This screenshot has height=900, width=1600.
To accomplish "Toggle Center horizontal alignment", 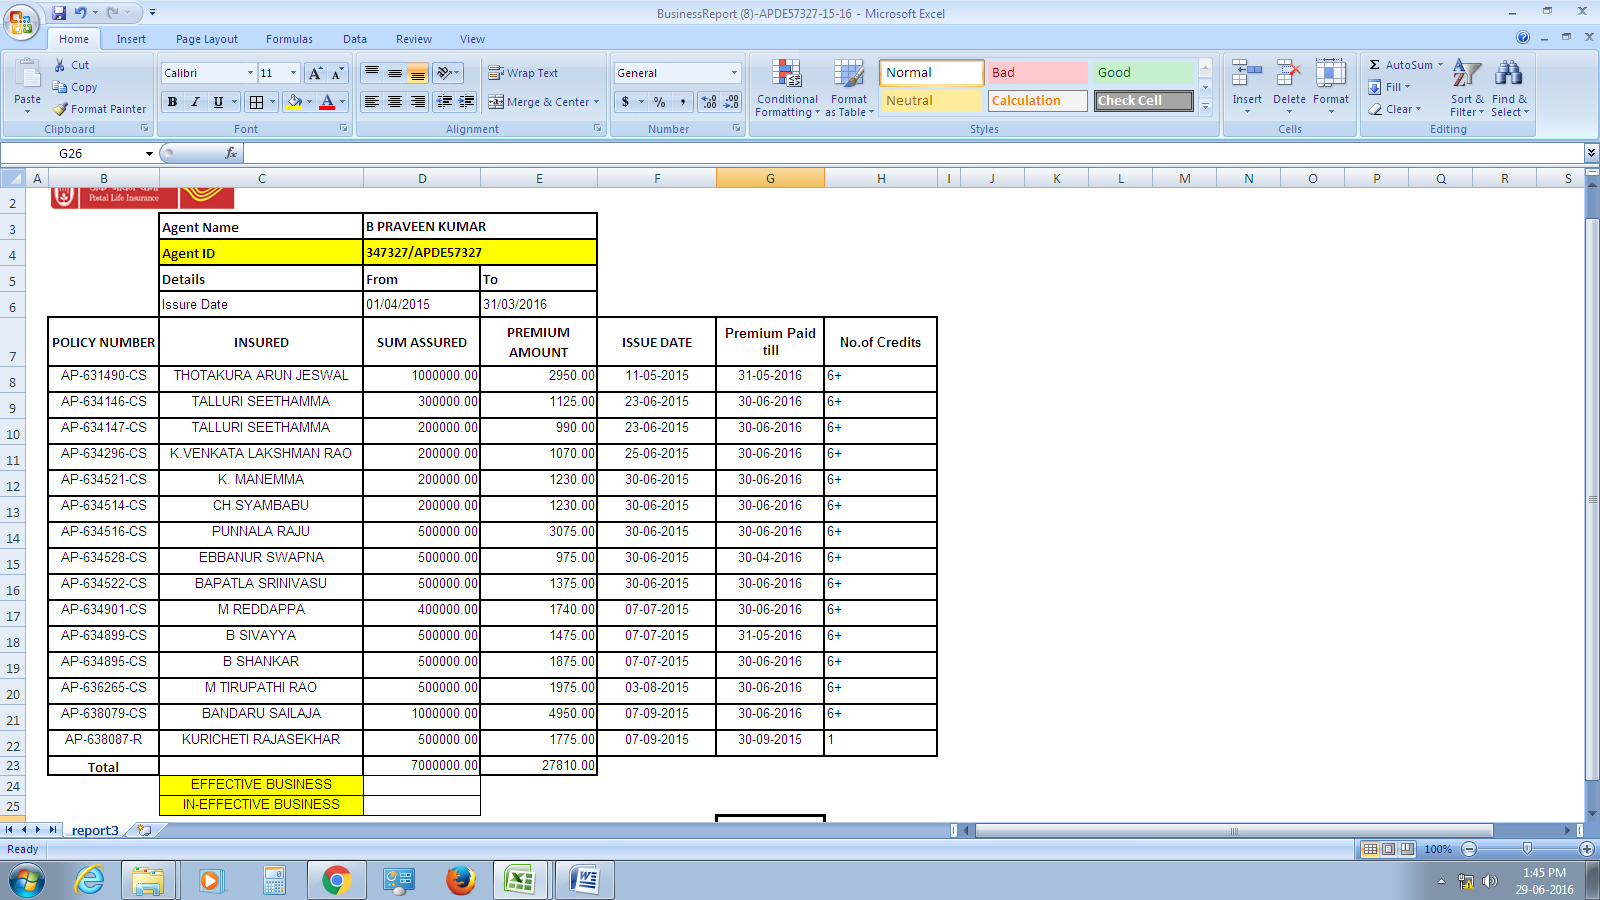I will coord(395,102).
